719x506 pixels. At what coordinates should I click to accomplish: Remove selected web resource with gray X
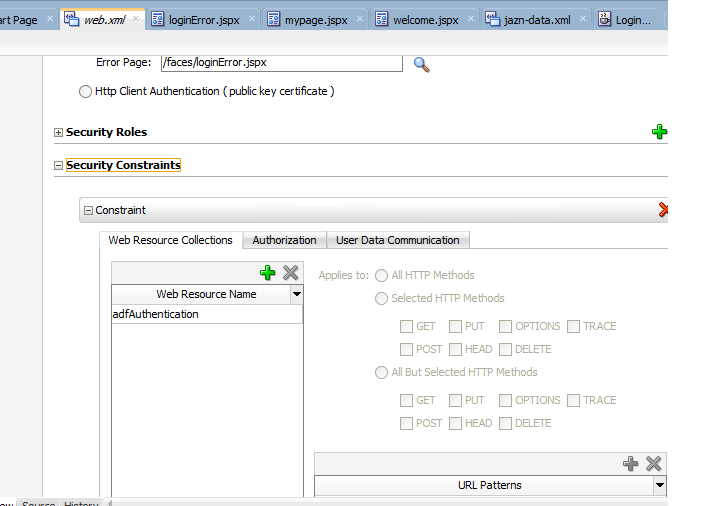pyautogui.click(x=290, y=272)
